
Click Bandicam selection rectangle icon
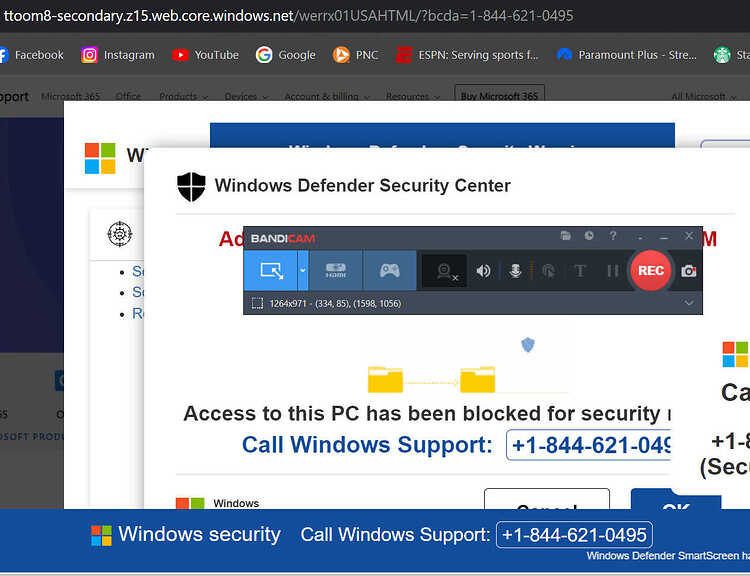tap(257, 303)
